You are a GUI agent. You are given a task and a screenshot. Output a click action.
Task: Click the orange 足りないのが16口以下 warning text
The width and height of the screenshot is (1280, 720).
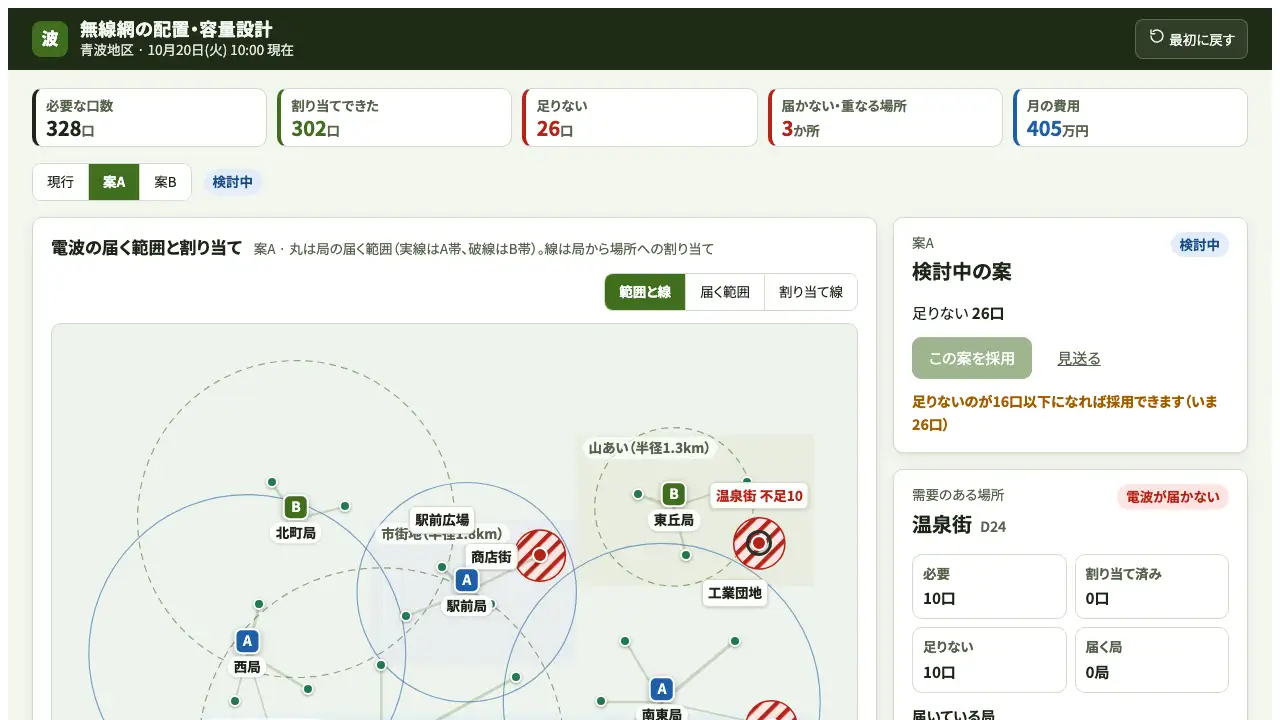pyautogui.click(x=1065, y=413)
